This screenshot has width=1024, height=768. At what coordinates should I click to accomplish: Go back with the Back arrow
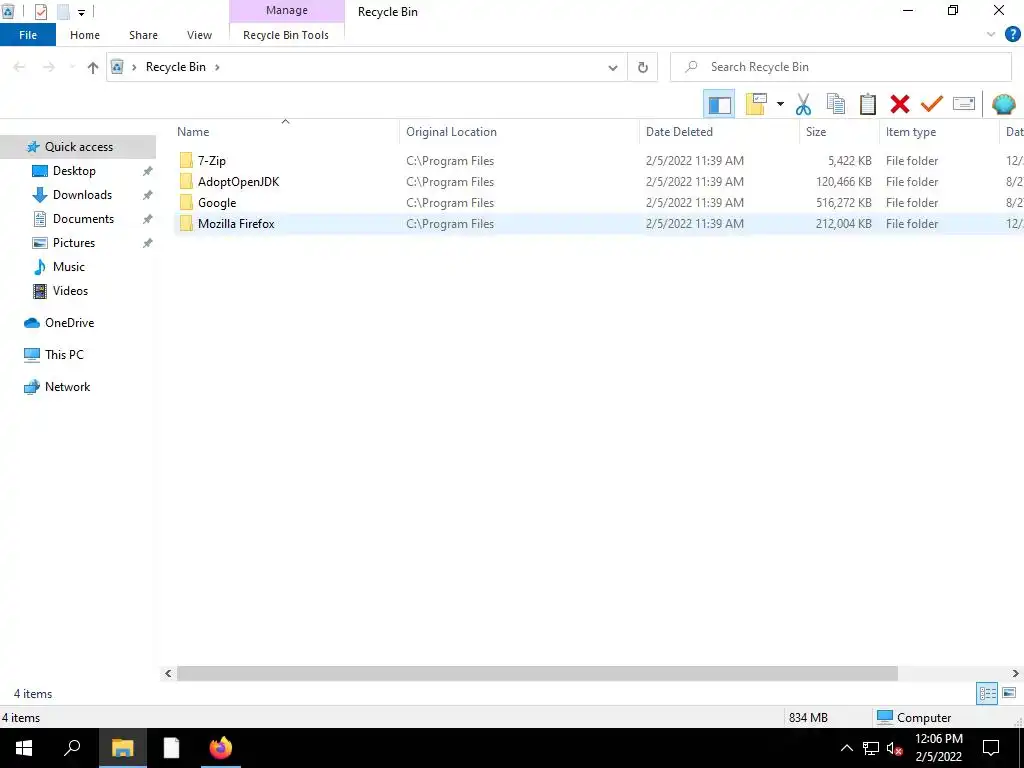(19, 67)
